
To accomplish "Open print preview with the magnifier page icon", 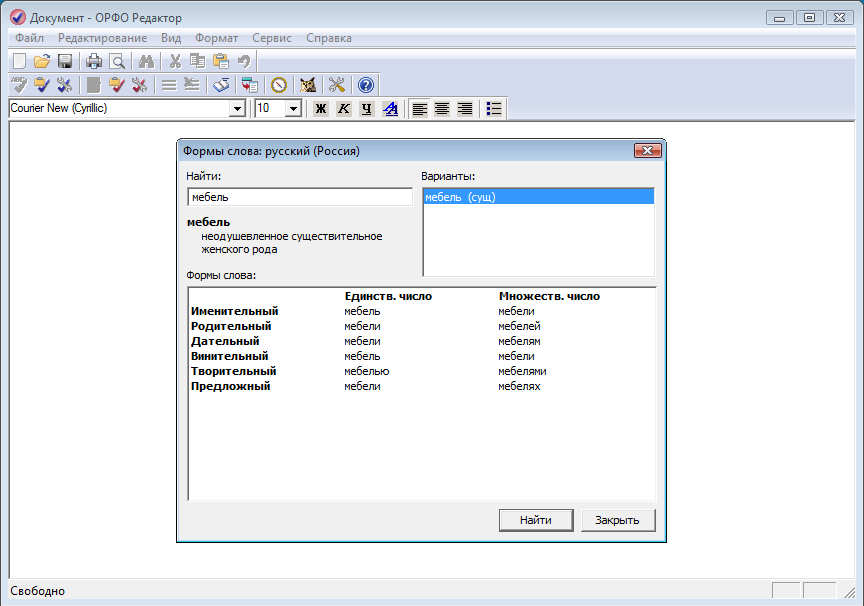I will (117, 61).
